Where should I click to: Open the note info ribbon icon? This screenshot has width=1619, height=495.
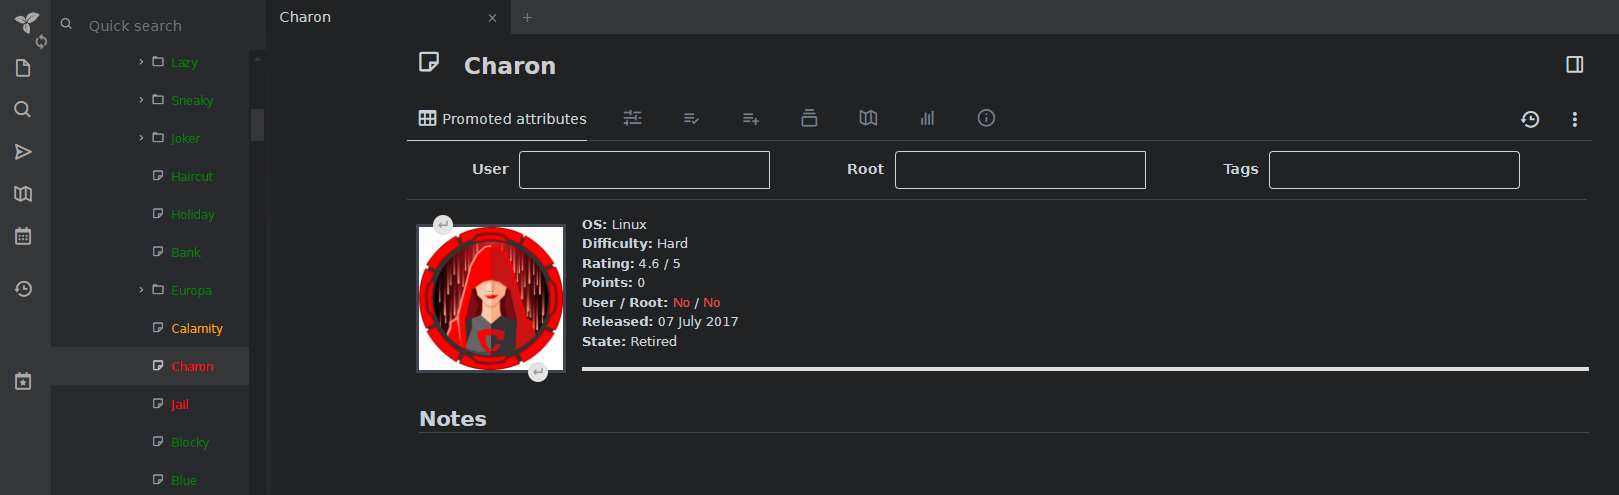pos(986,118)
